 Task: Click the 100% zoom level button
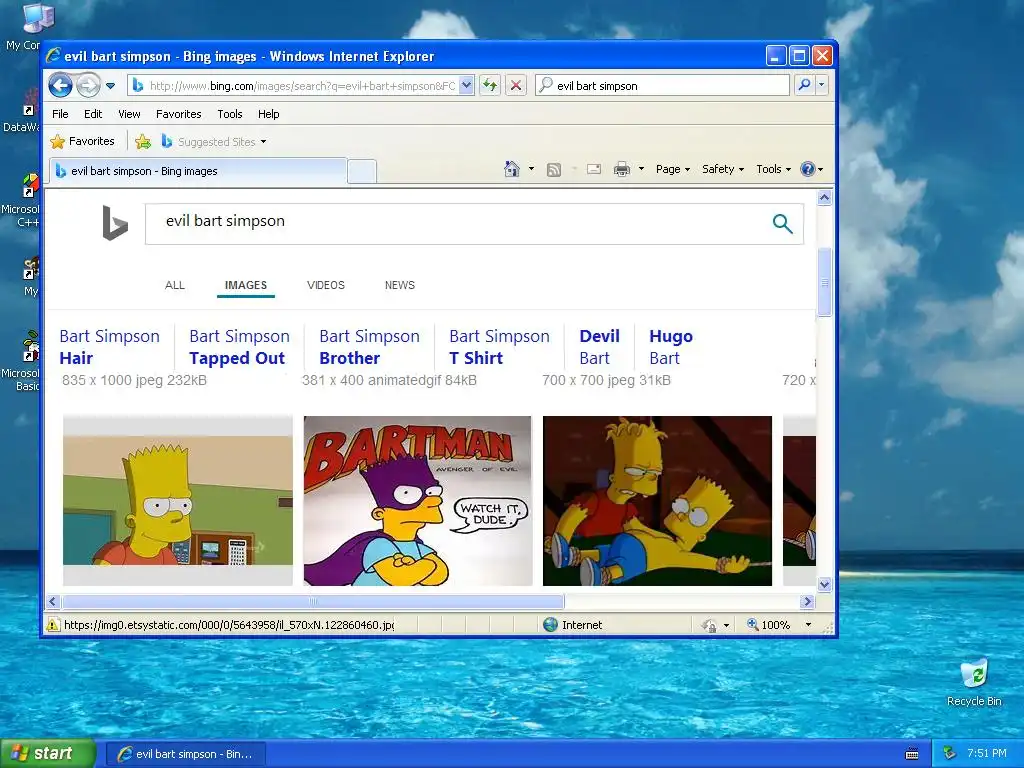click(x=768, y=625)
